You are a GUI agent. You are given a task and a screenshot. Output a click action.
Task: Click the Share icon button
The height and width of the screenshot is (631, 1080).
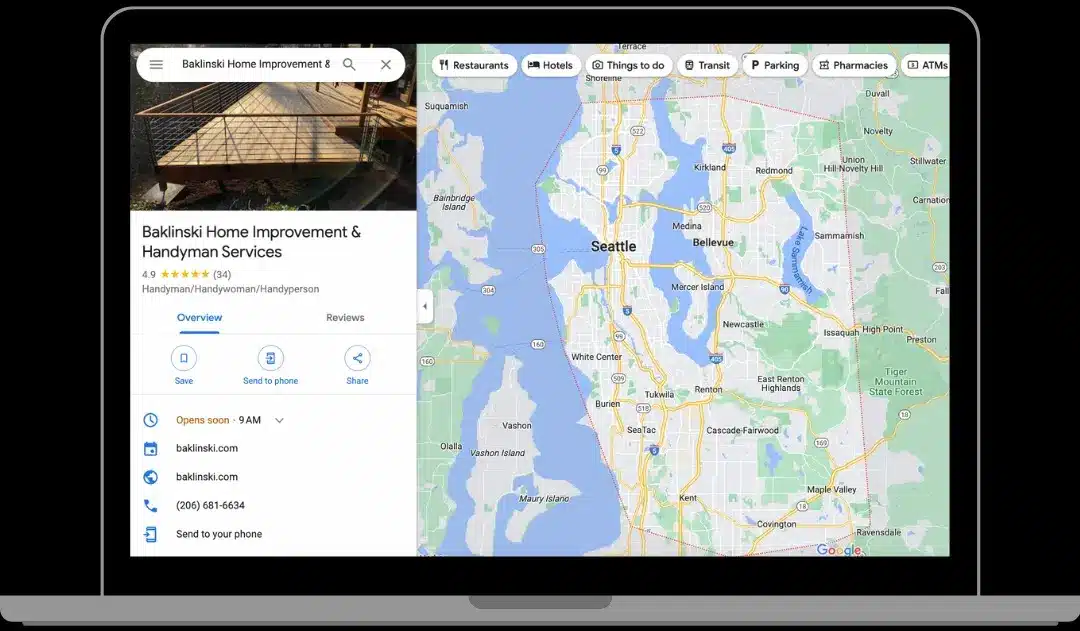[x=357, y=358]
